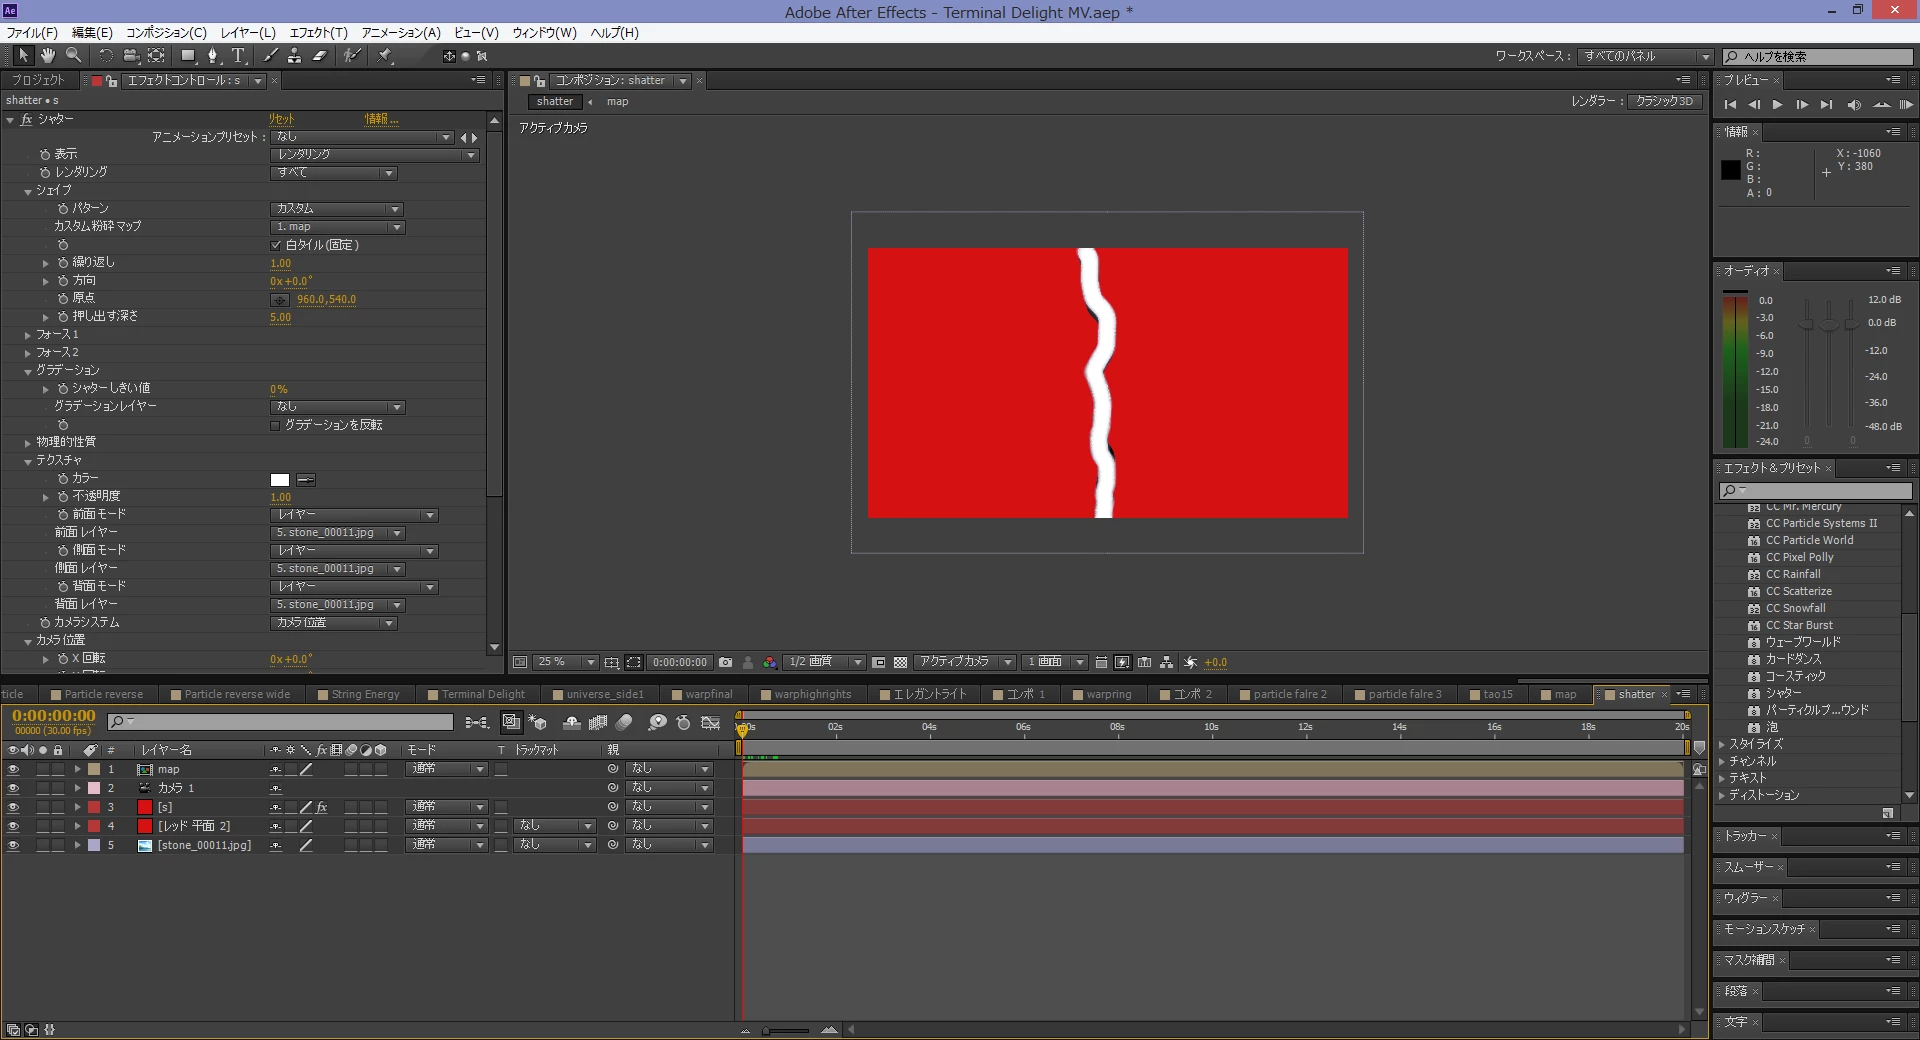Screen dimensions: 1920x1040
Task: Click the label color of layer 2
Action: click(94, 789)
